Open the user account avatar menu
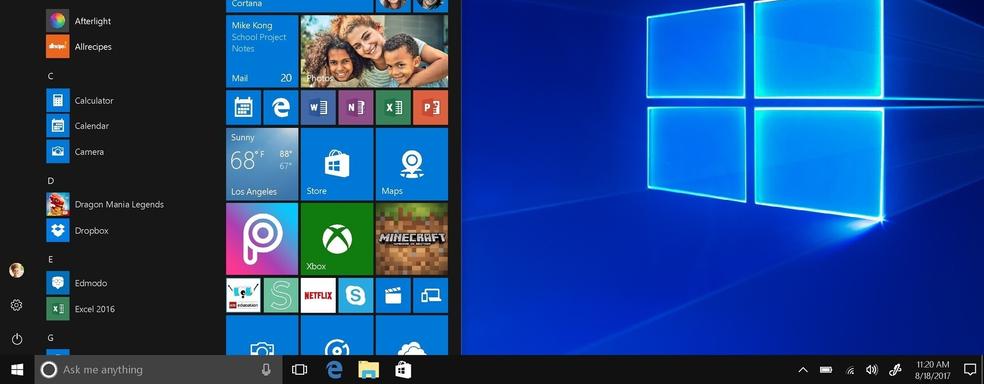The width and height of the screenshot is (984, 384). point(16,270)
